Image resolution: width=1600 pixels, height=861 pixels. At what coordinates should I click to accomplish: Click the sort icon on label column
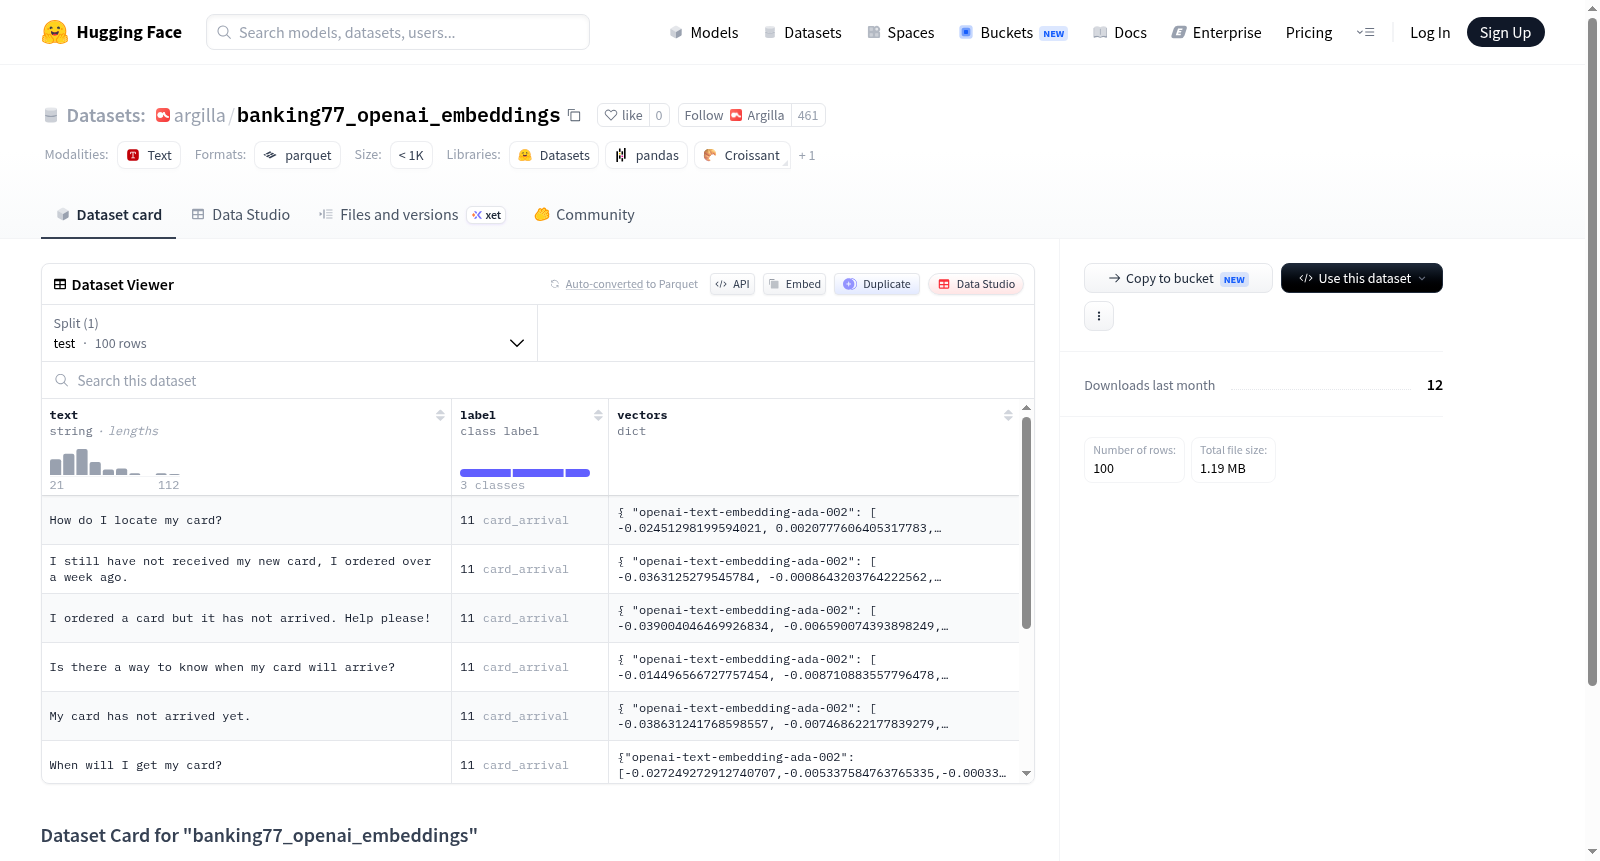[598, 415]
